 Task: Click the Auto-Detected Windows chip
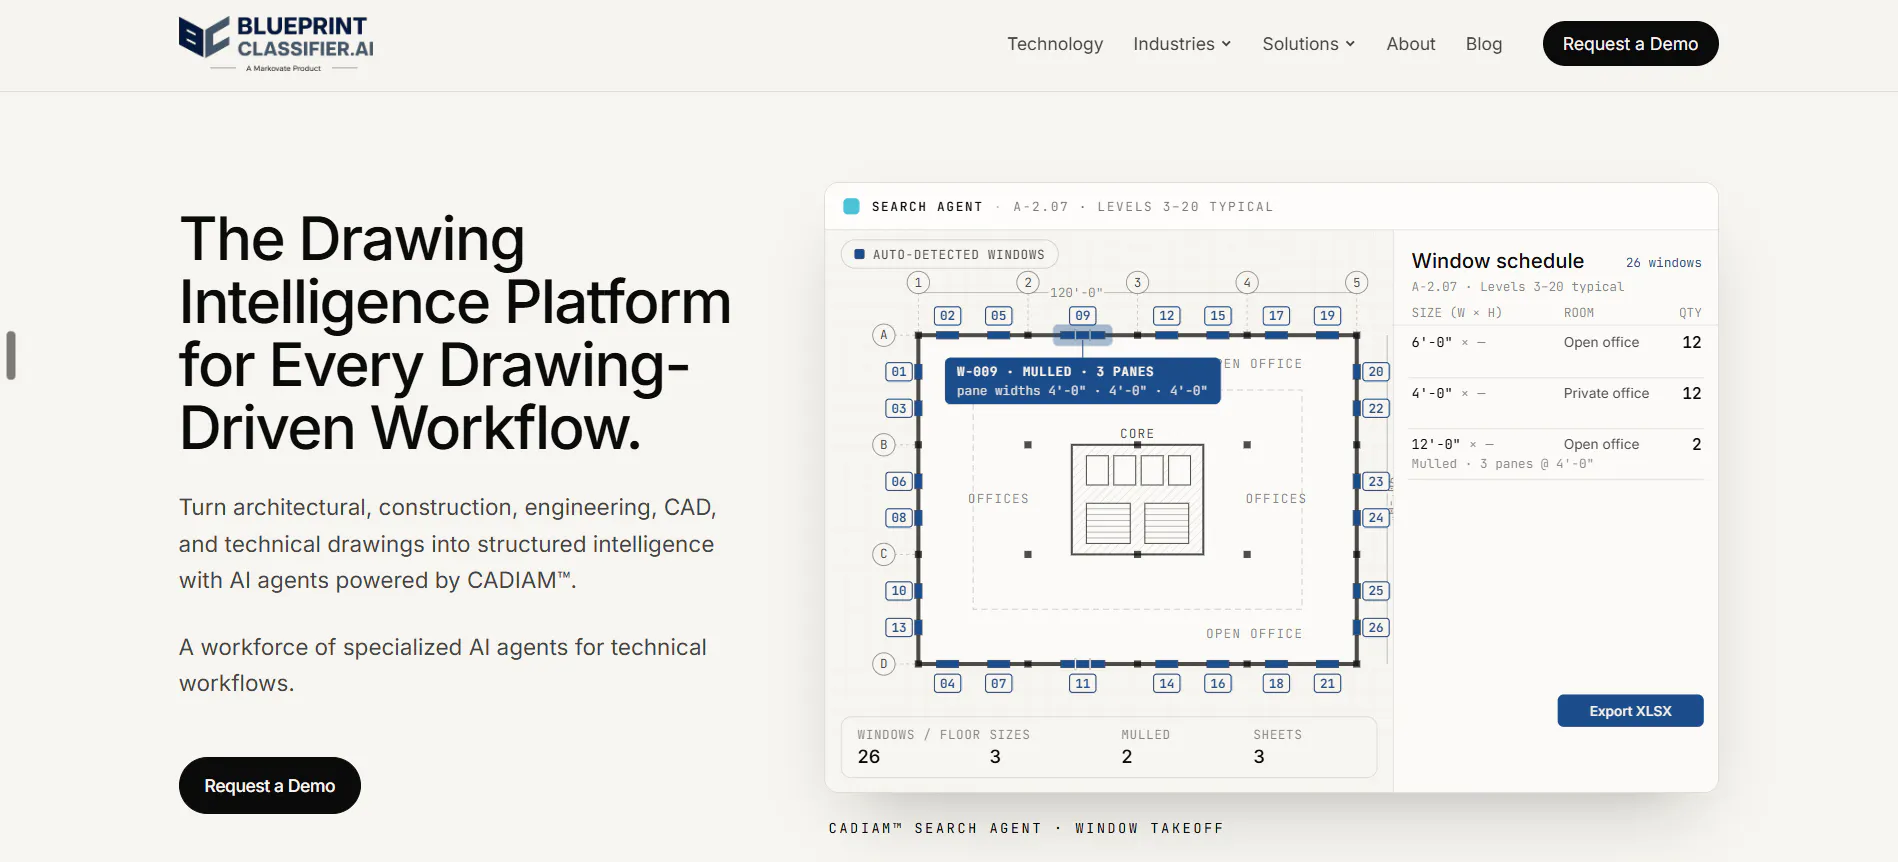pos(950,255)
